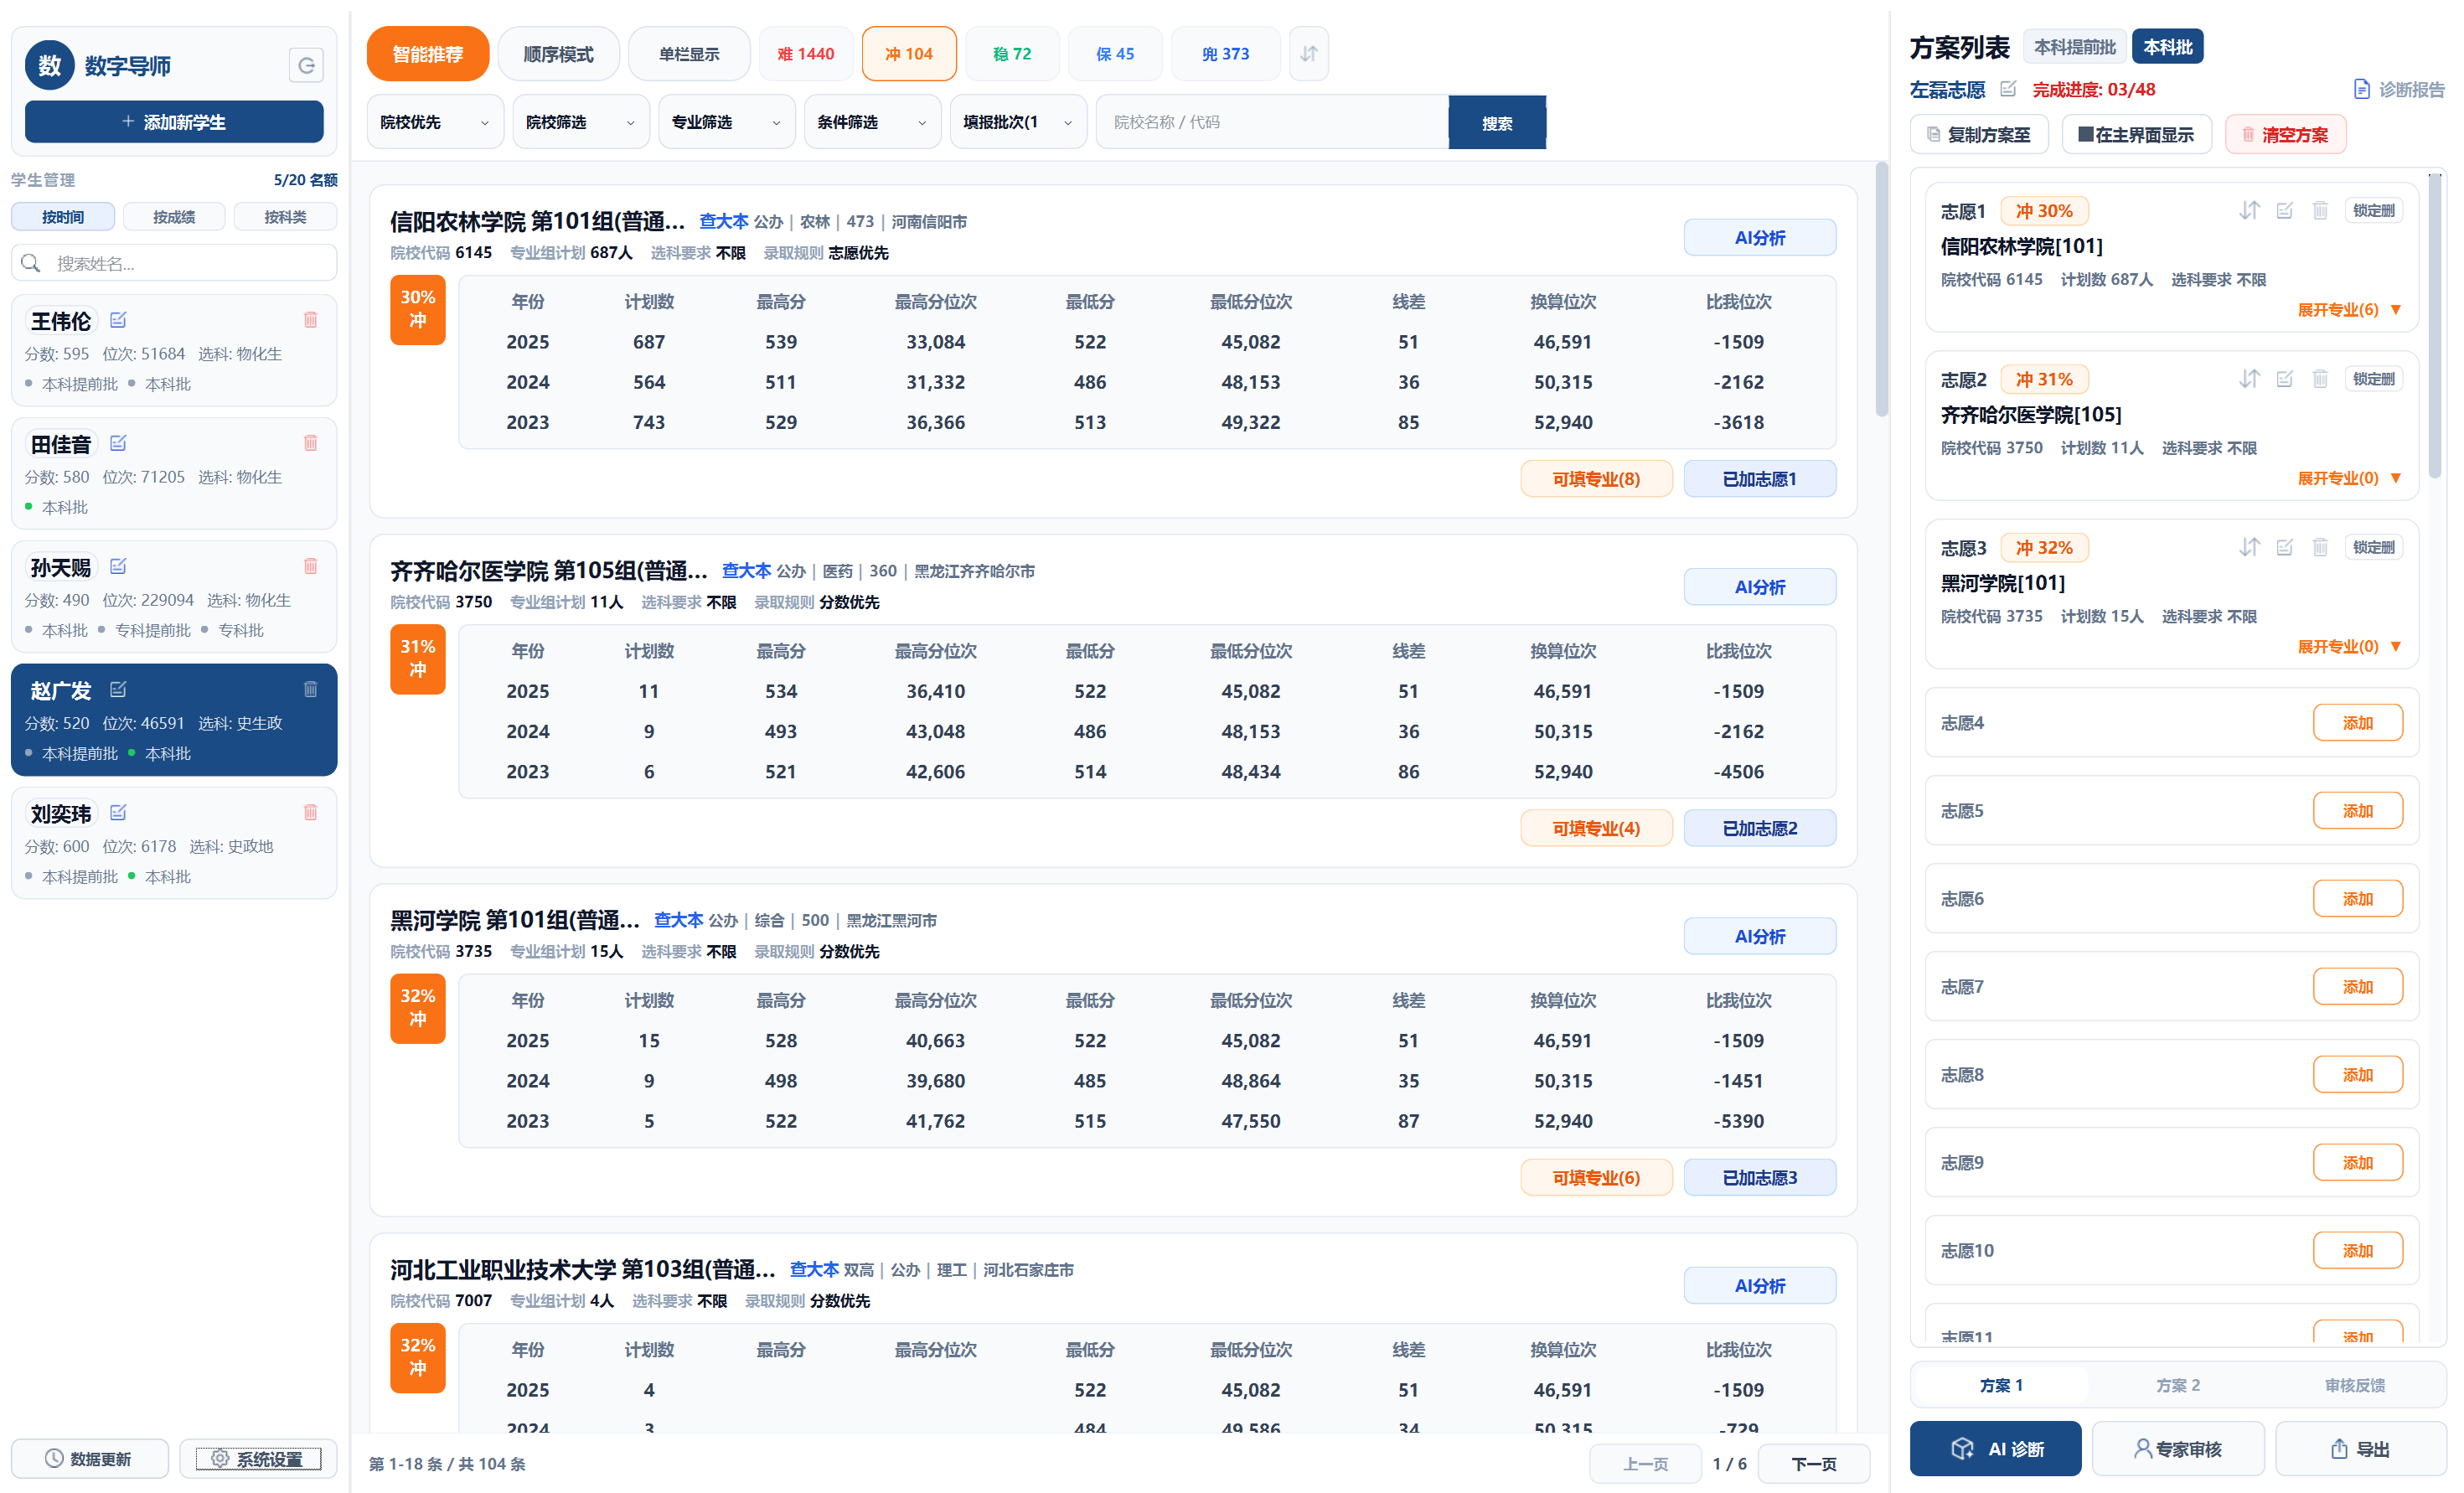Click 添加 for 志愿4
This screenshot has height=1493, width=2464.
point(2358,723)
